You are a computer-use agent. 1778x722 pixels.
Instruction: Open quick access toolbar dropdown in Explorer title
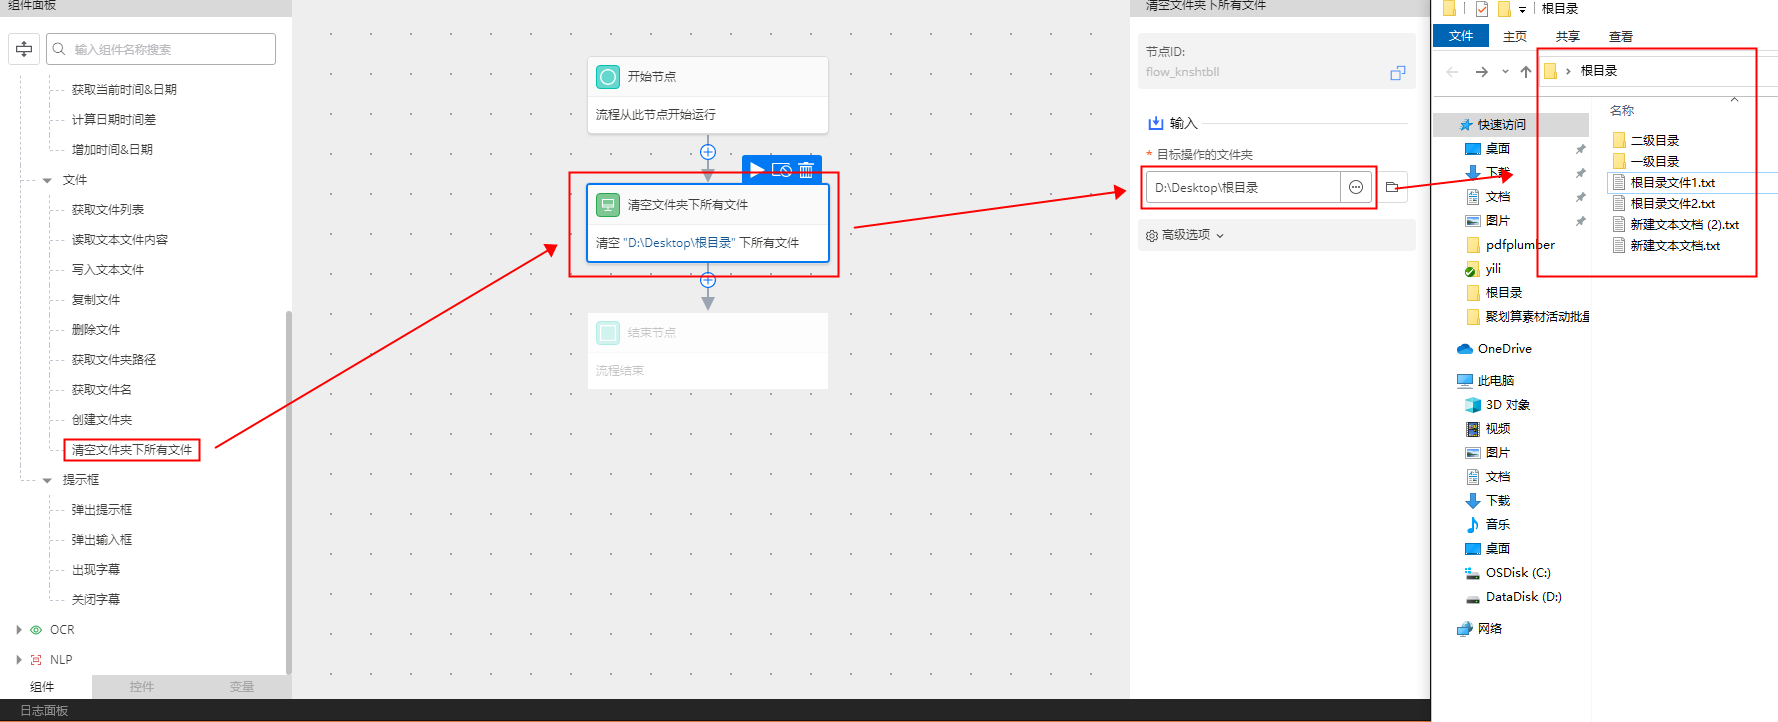coord(1522,9)
